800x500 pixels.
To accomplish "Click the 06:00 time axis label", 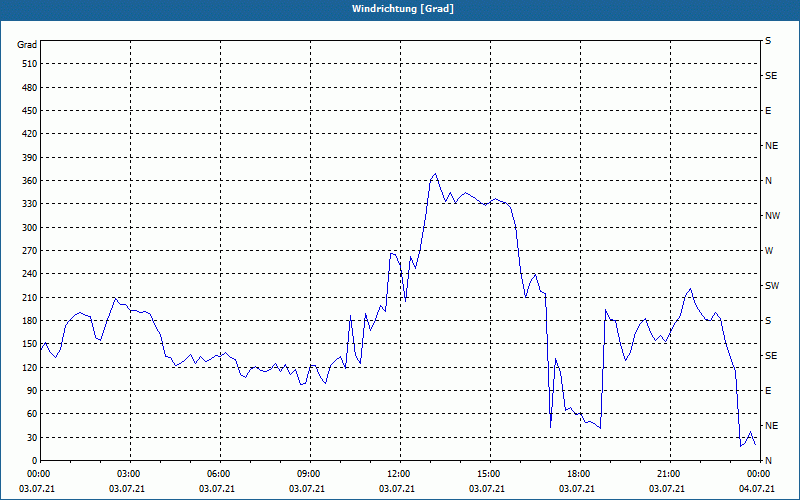I will tap(220, 474).
